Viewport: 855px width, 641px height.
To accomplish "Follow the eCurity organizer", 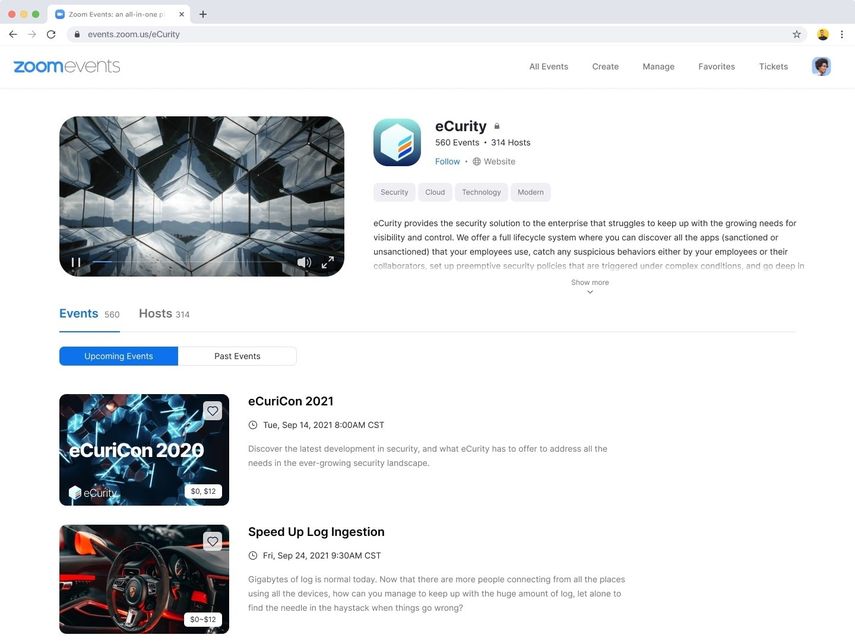I will tap(446, 161).
